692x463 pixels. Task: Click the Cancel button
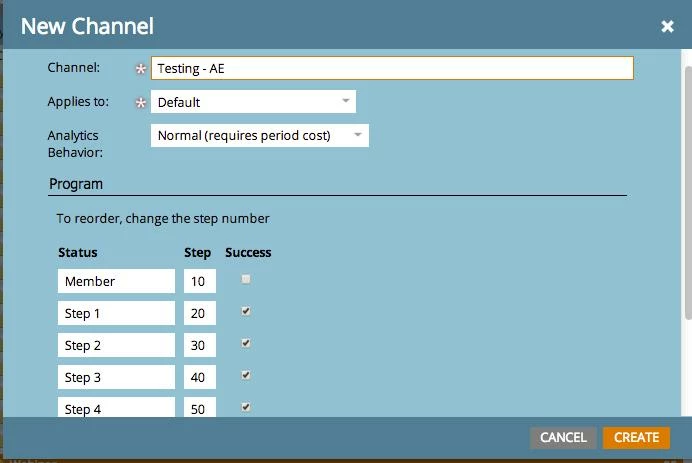[x=564, y=437]
